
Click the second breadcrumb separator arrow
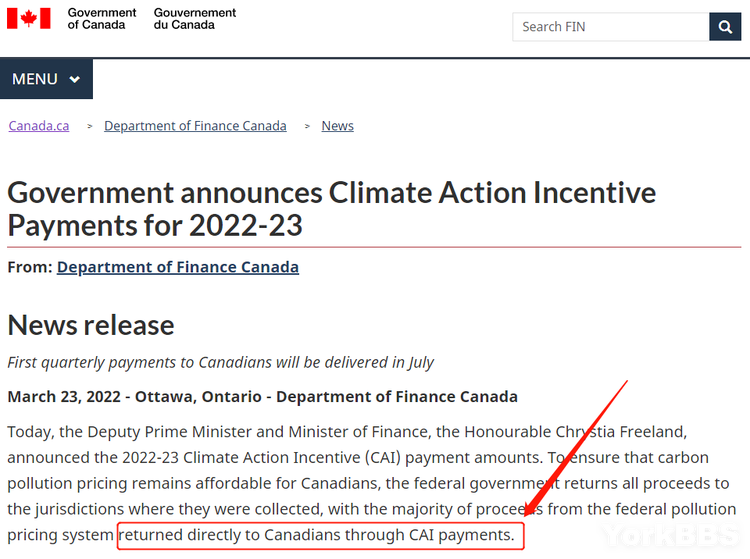[x=307, y=126]
